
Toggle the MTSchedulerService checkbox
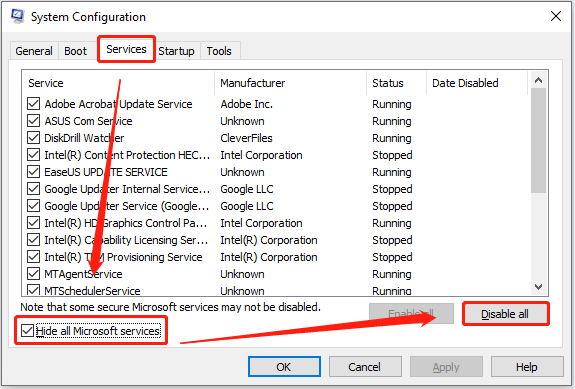tap(33, 290)
